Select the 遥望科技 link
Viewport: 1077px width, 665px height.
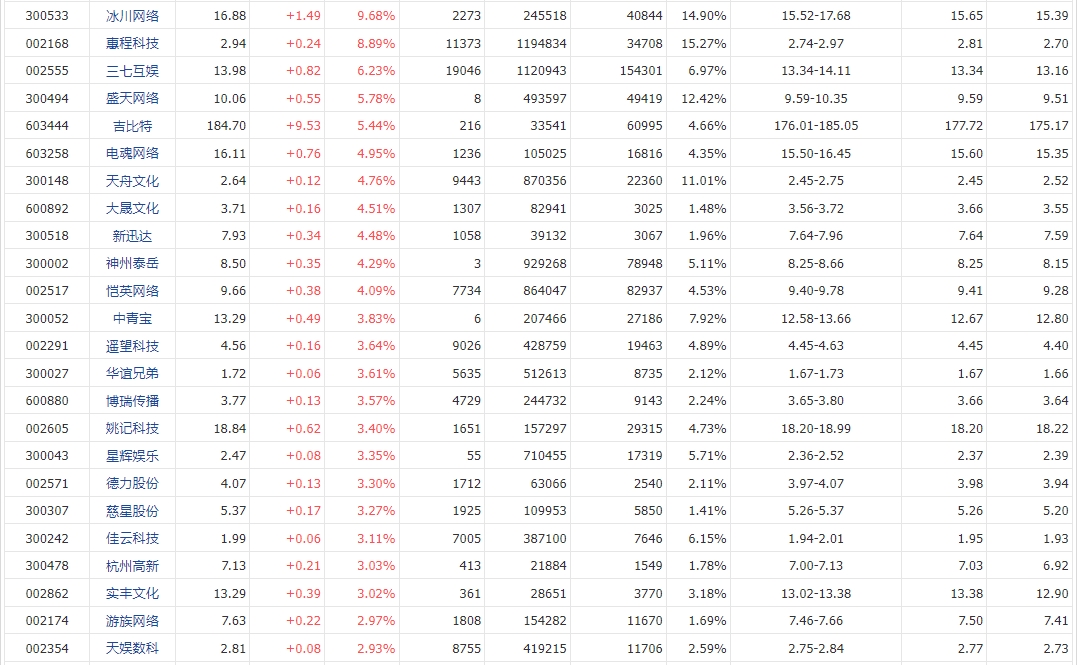coord(132,346)
